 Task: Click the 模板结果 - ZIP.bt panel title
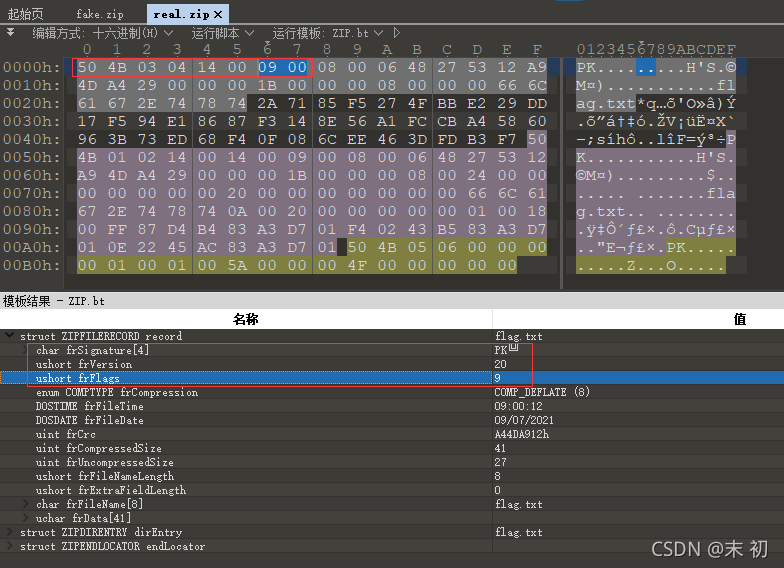pyautogui.click(x=54, y=301)
